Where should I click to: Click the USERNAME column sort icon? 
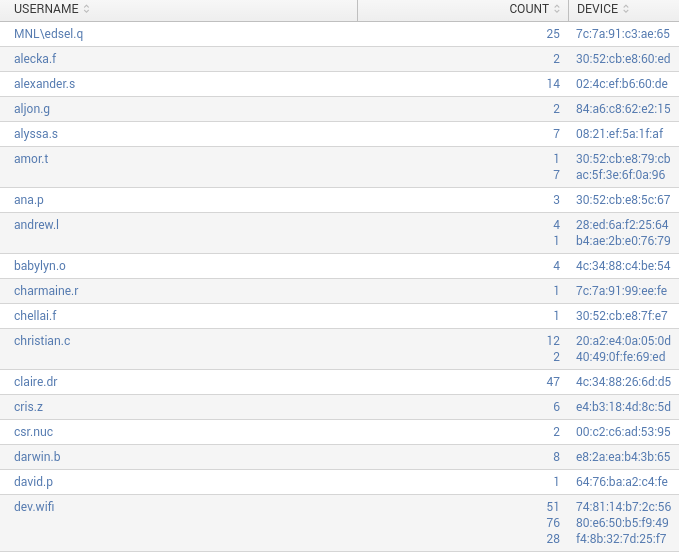pos(86,9)
